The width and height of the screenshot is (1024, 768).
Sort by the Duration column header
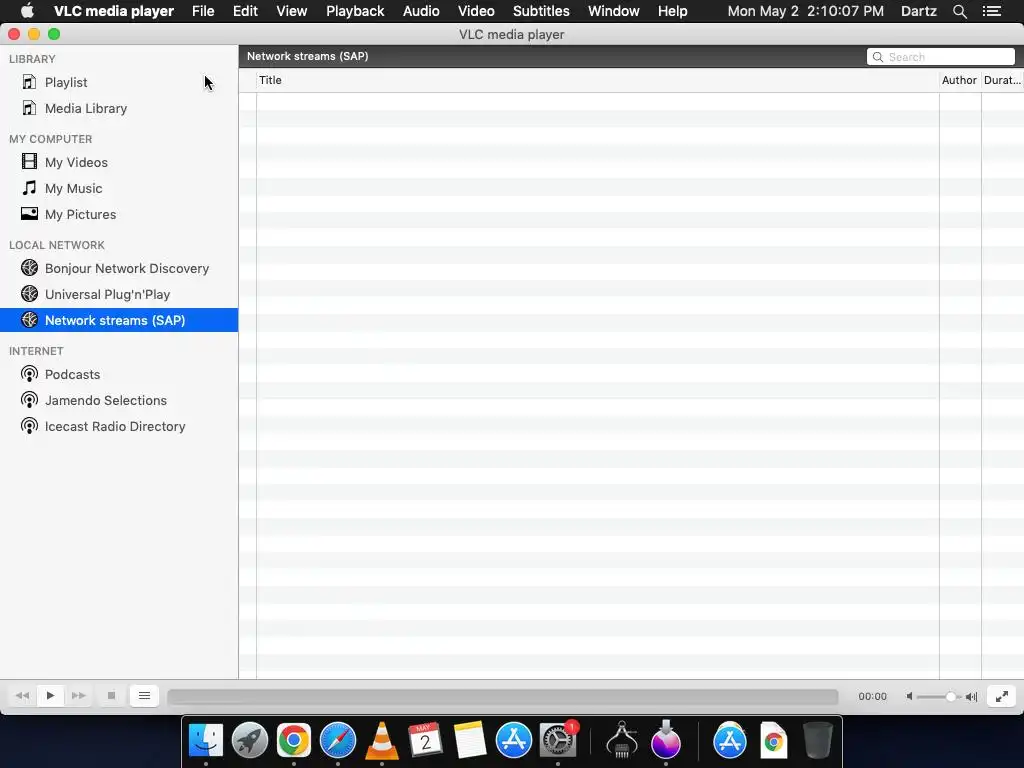pyautogui.click(x=1002, y=80)
